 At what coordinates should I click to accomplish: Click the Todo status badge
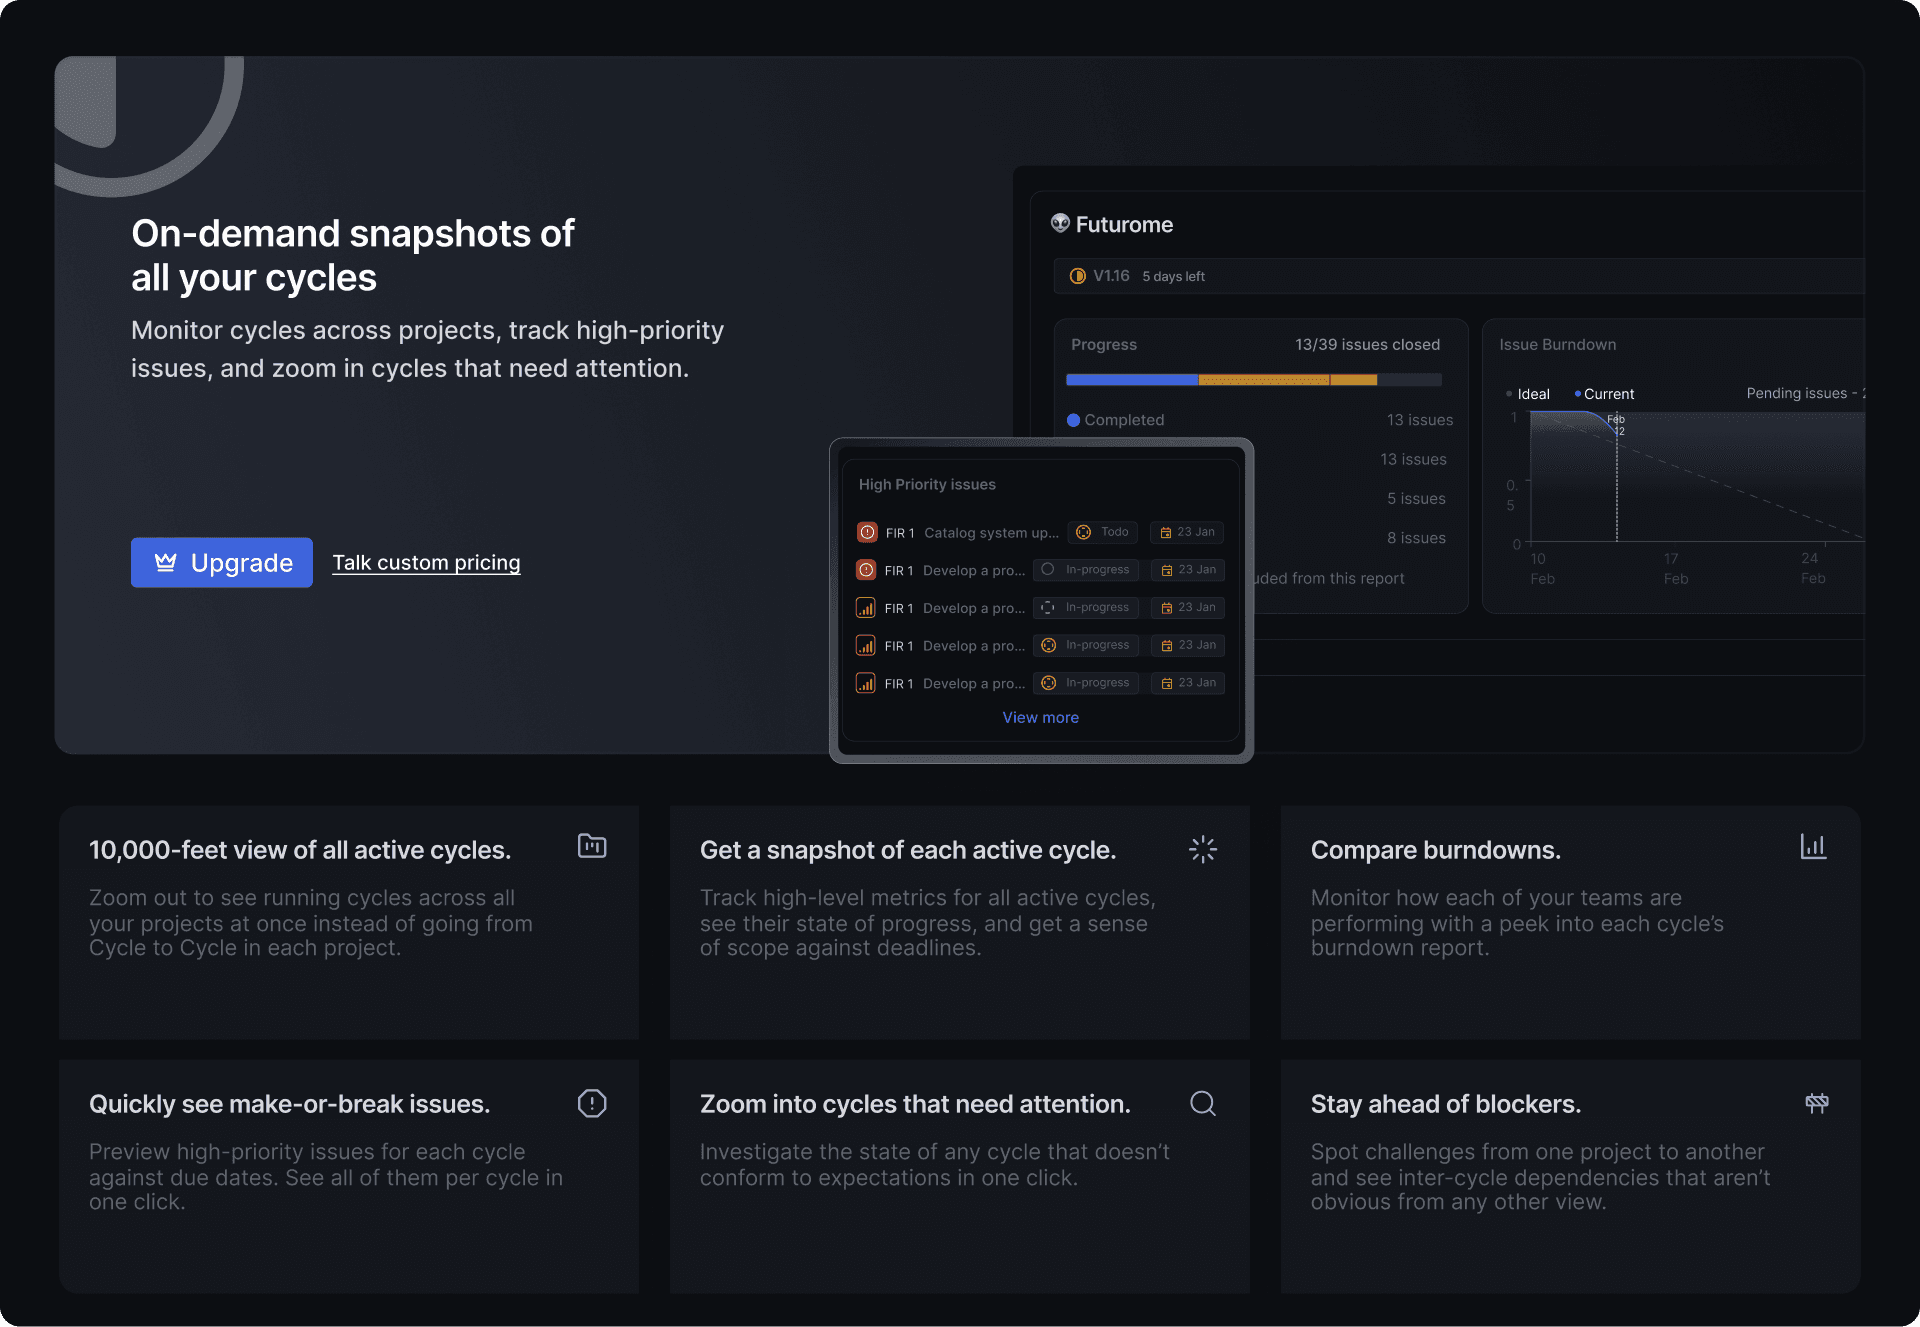point(1102,532)
